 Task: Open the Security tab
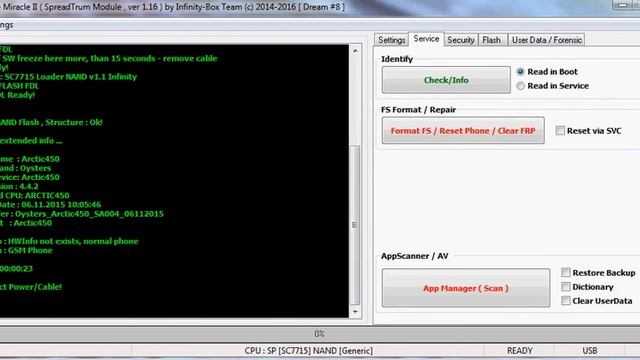461,40
